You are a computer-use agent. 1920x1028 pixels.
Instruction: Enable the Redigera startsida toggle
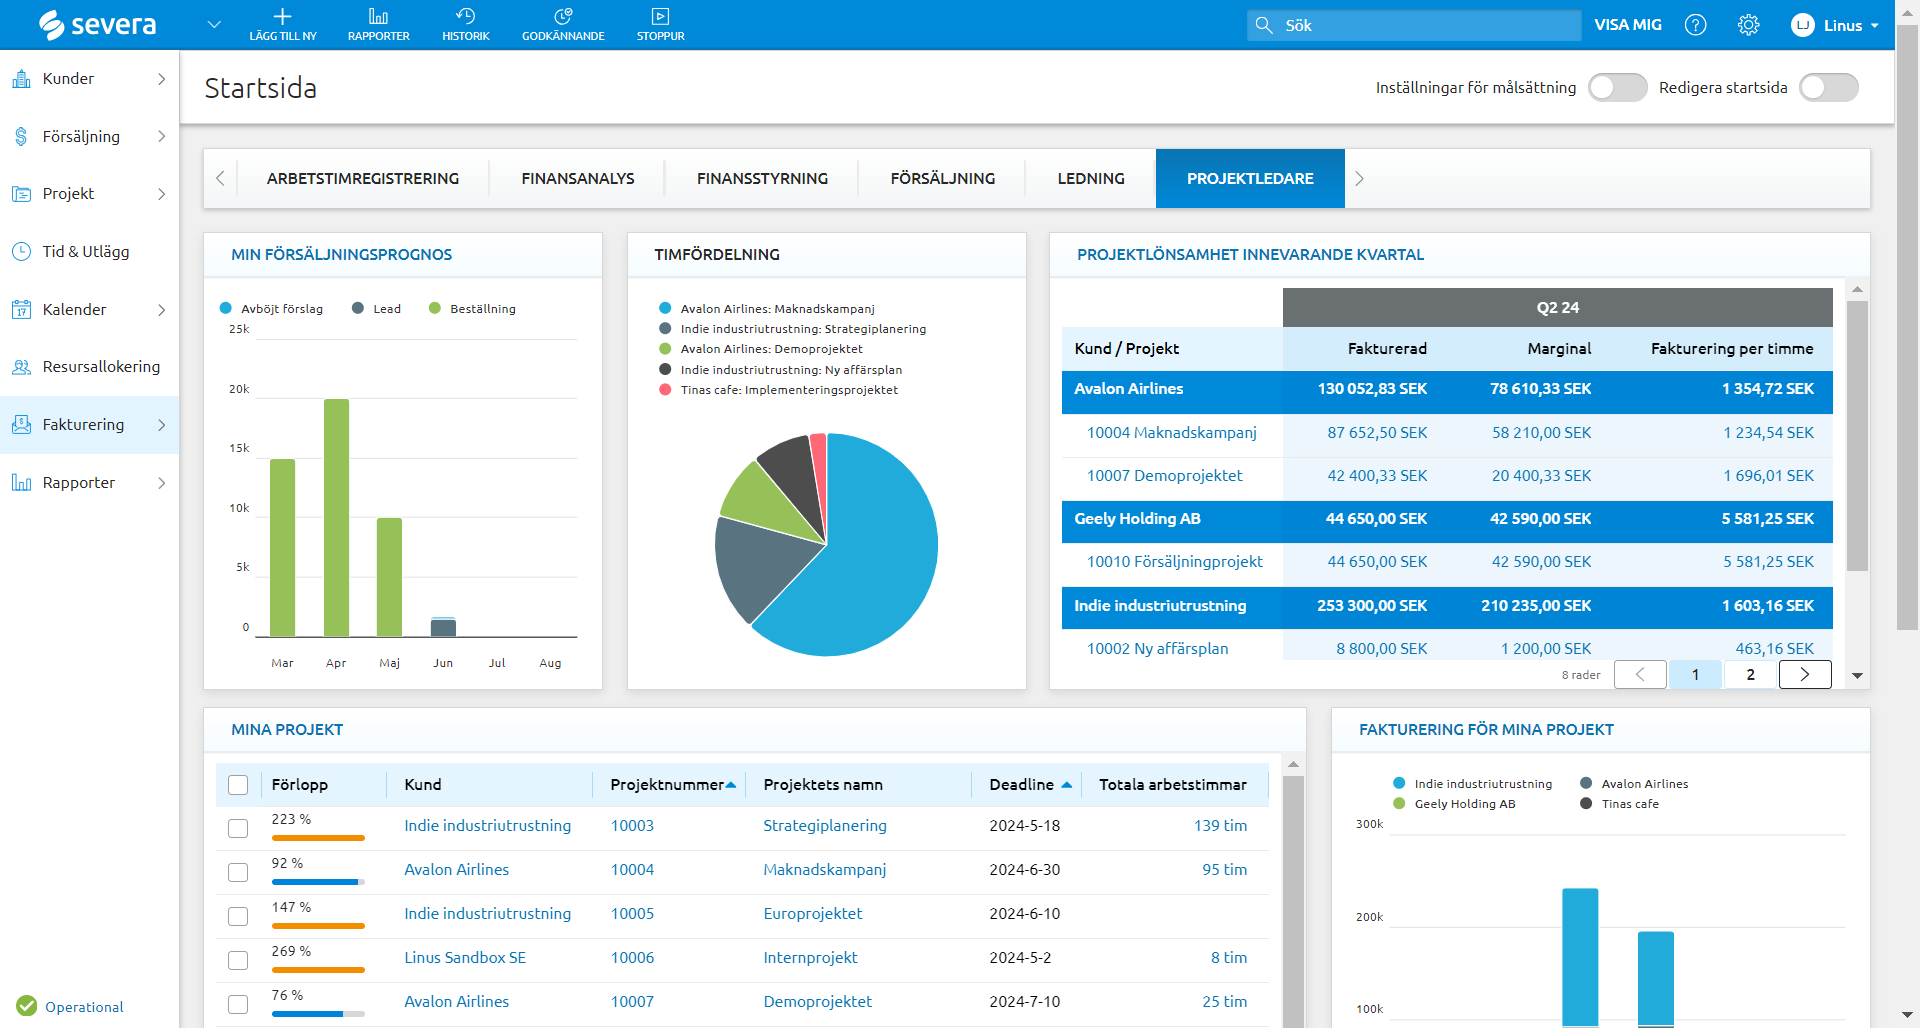pos(1828,88)
